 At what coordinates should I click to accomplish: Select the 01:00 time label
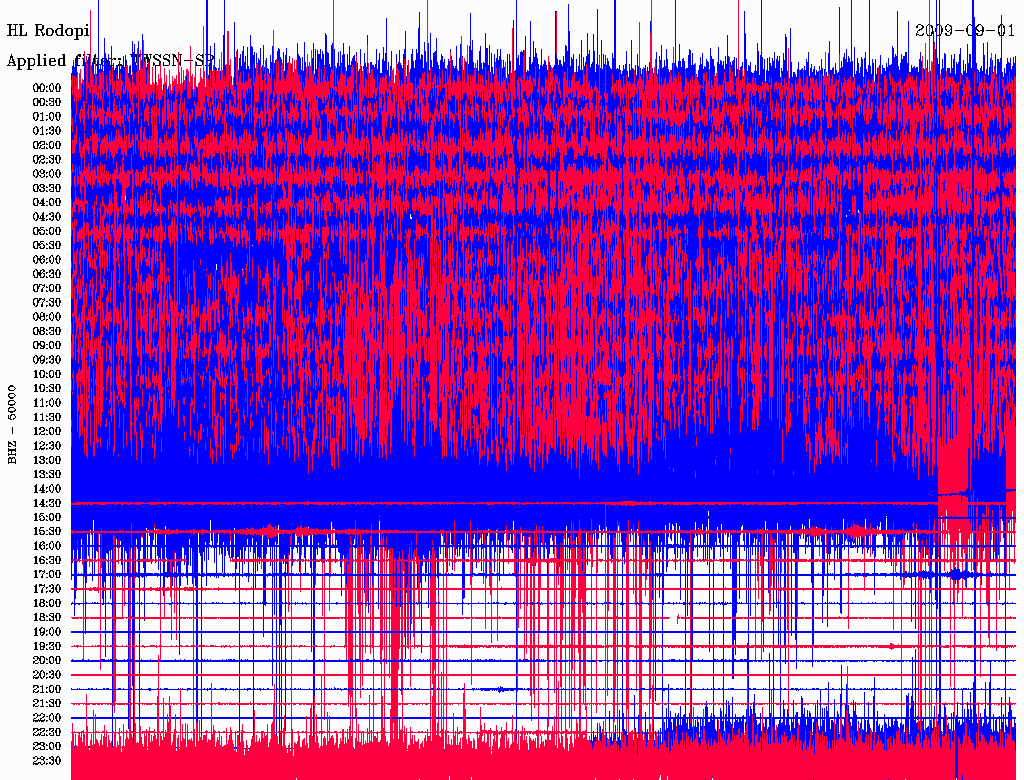point(47,117)
